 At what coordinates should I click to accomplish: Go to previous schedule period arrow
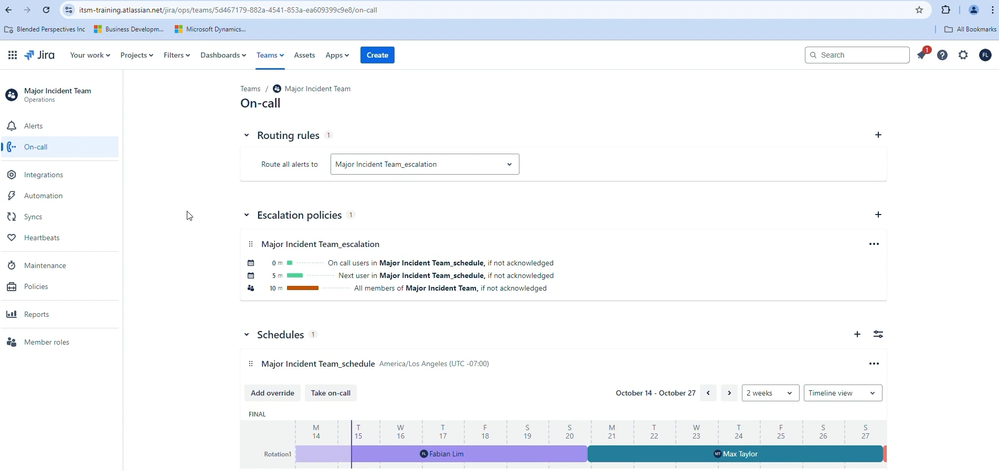[x=708, y=393]
